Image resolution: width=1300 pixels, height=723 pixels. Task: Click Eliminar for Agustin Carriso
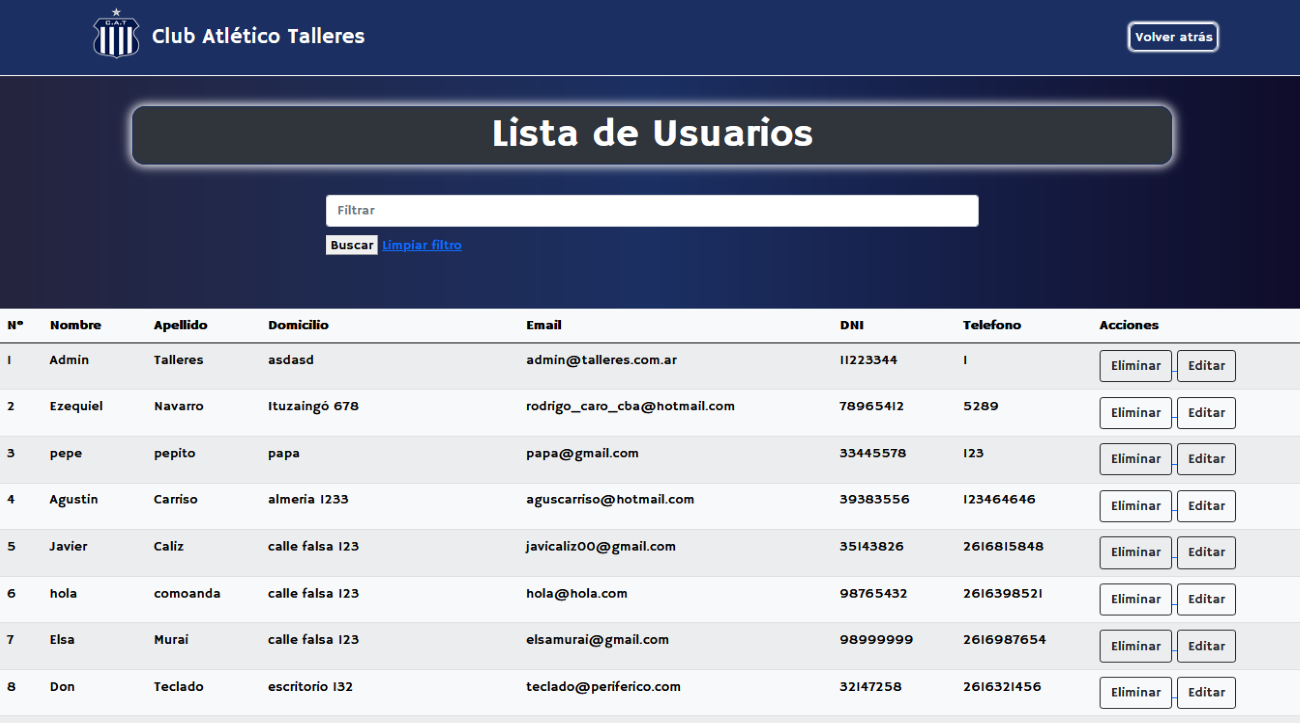coord(1136,506)
